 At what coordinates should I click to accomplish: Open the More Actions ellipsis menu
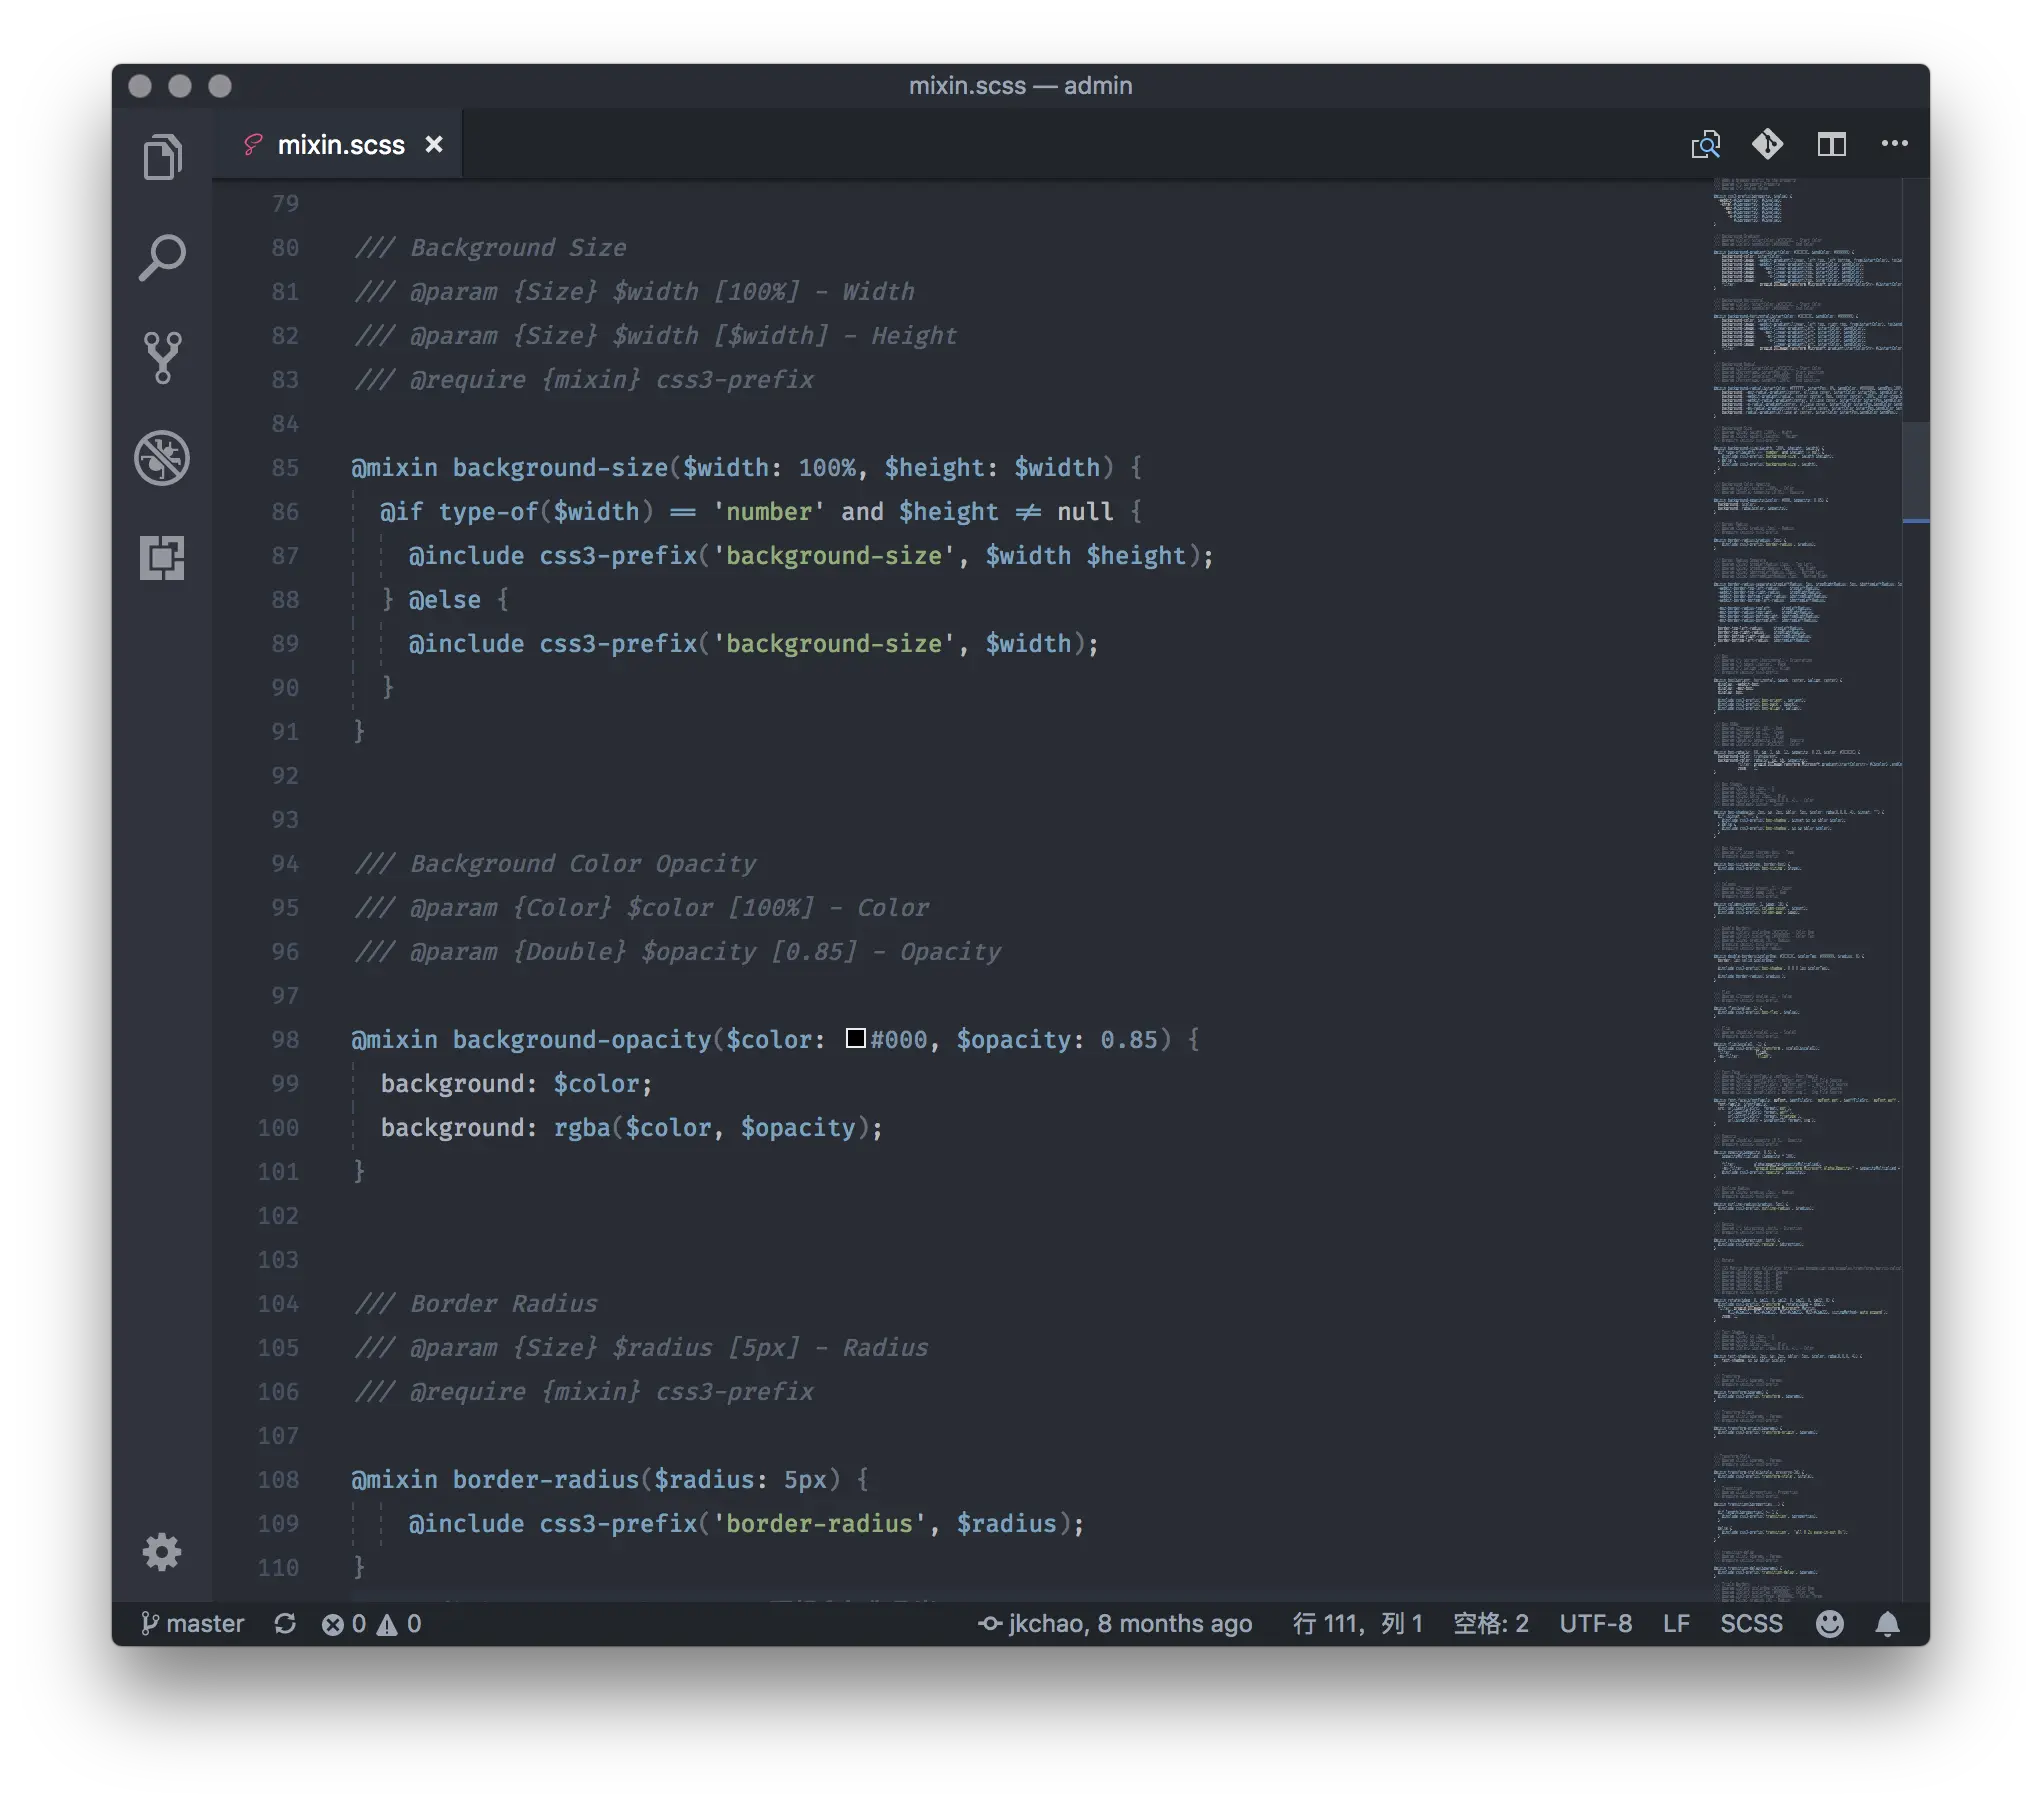[1895, 144]
